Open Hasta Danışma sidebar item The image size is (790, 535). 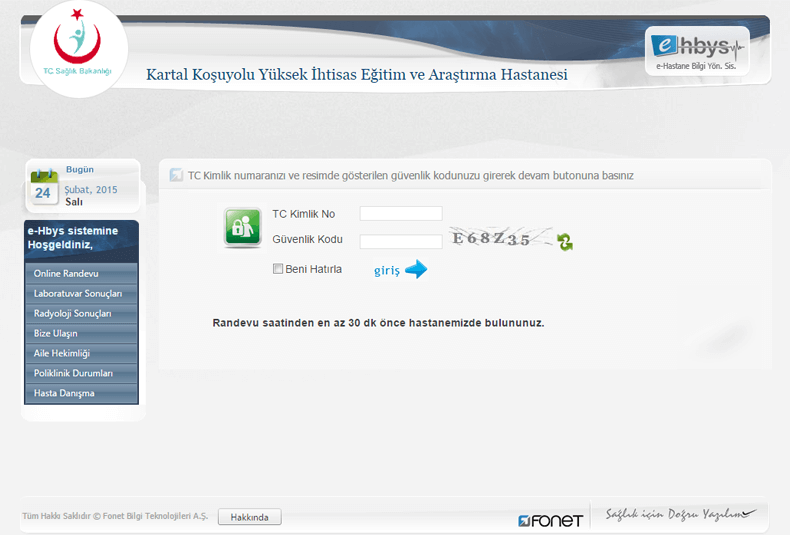click(81, 393)
